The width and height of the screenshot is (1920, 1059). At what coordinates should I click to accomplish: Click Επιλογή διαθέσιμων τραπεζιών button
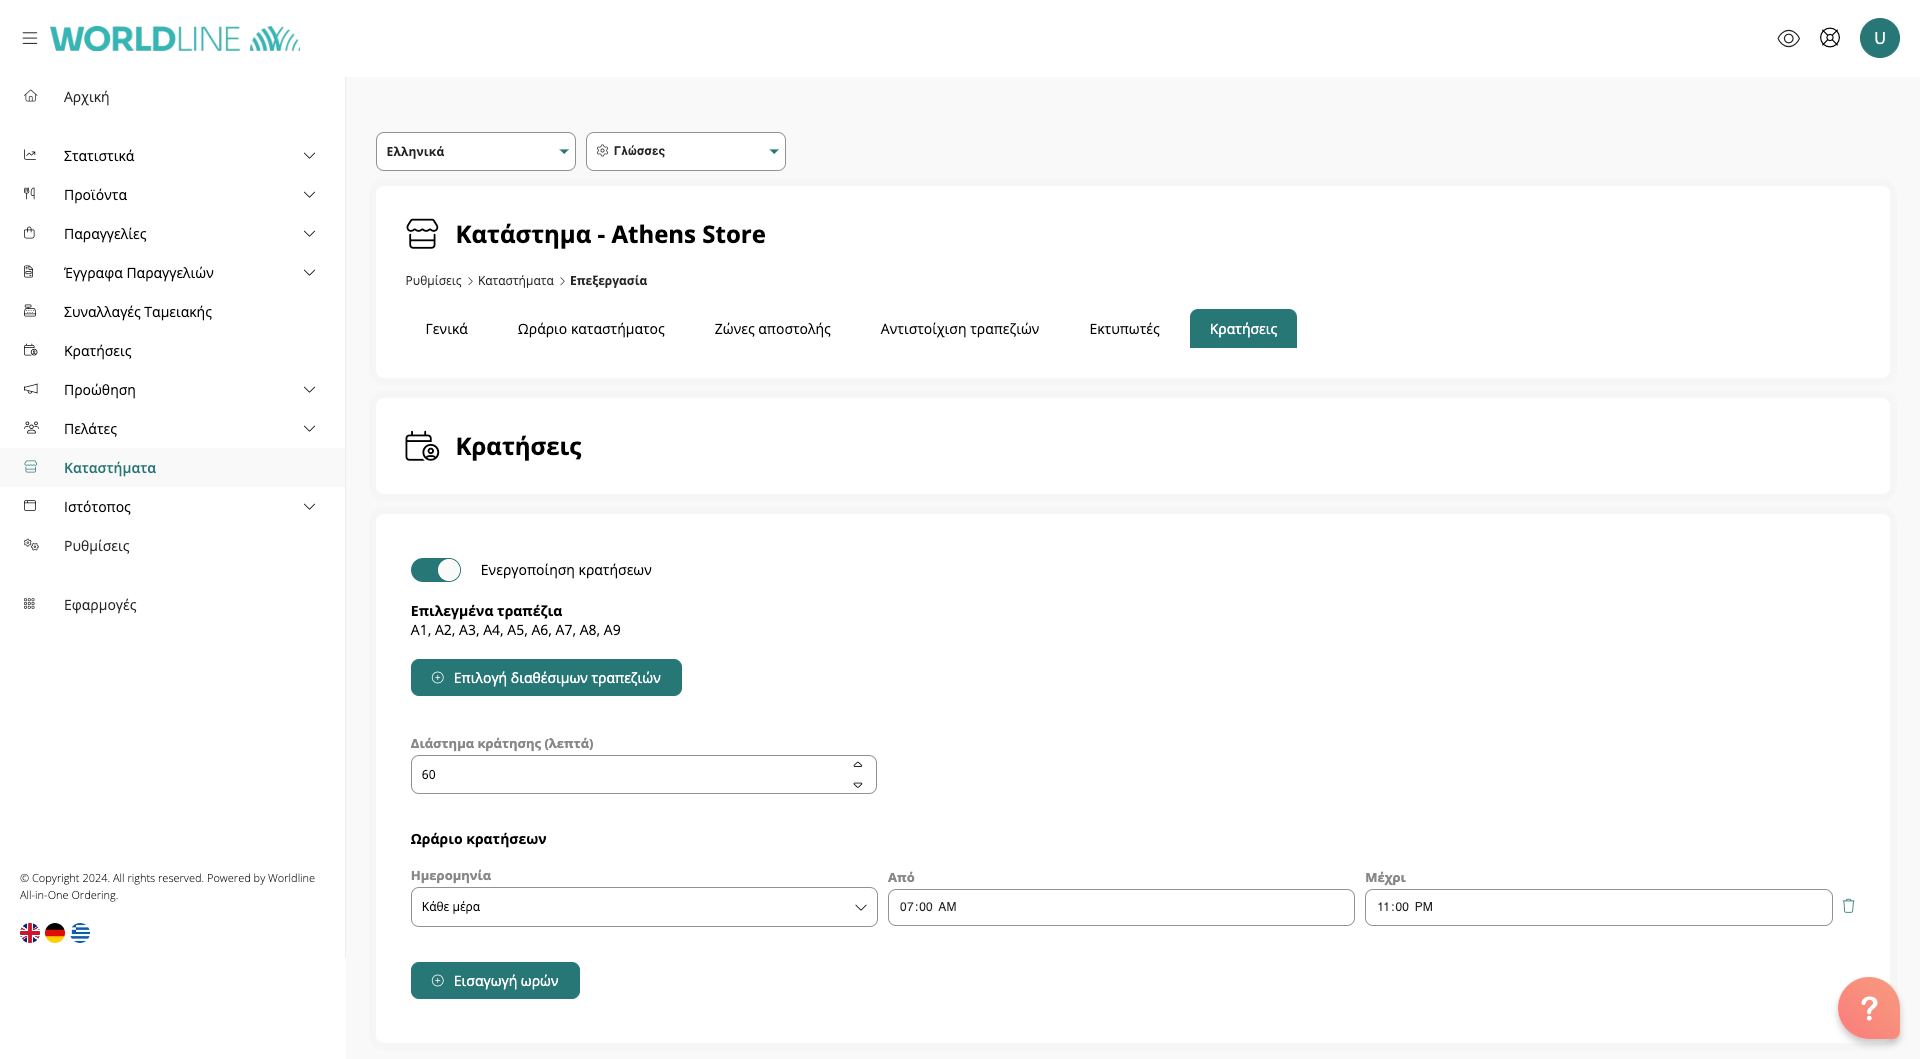(546, 678)
